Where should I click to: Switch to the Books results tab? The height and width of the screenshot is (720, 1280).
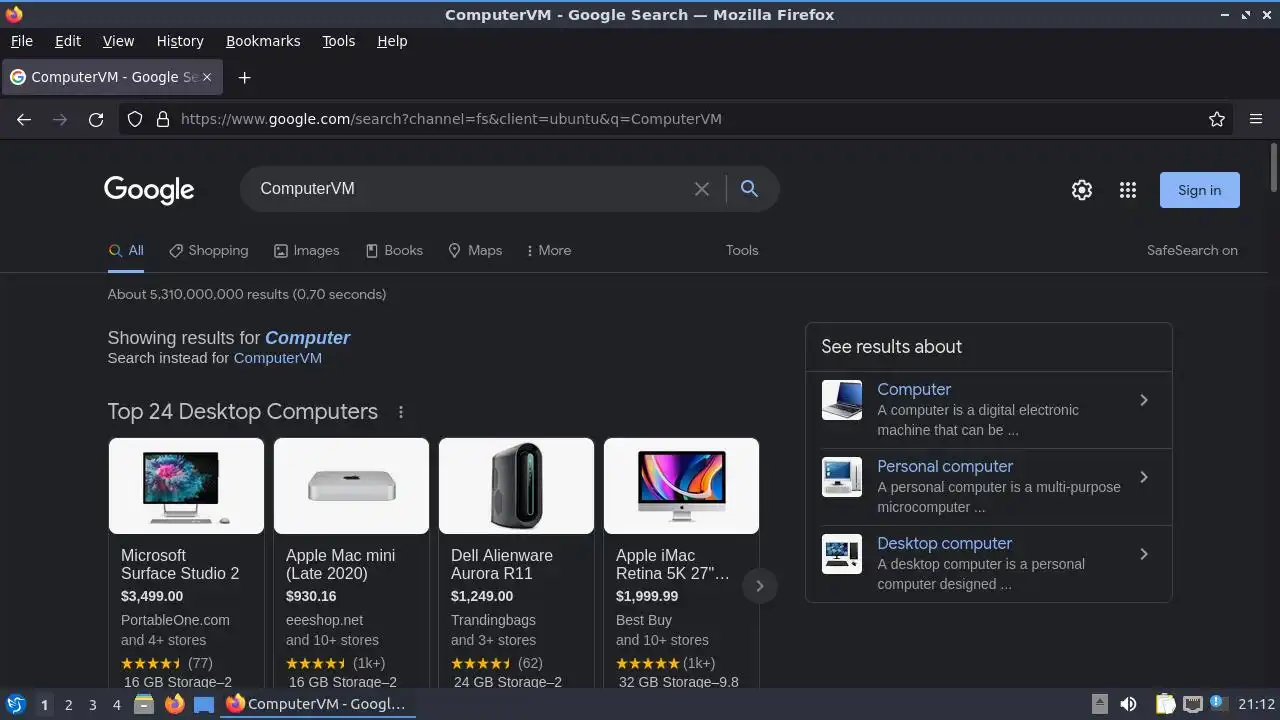tap(394, 251)
